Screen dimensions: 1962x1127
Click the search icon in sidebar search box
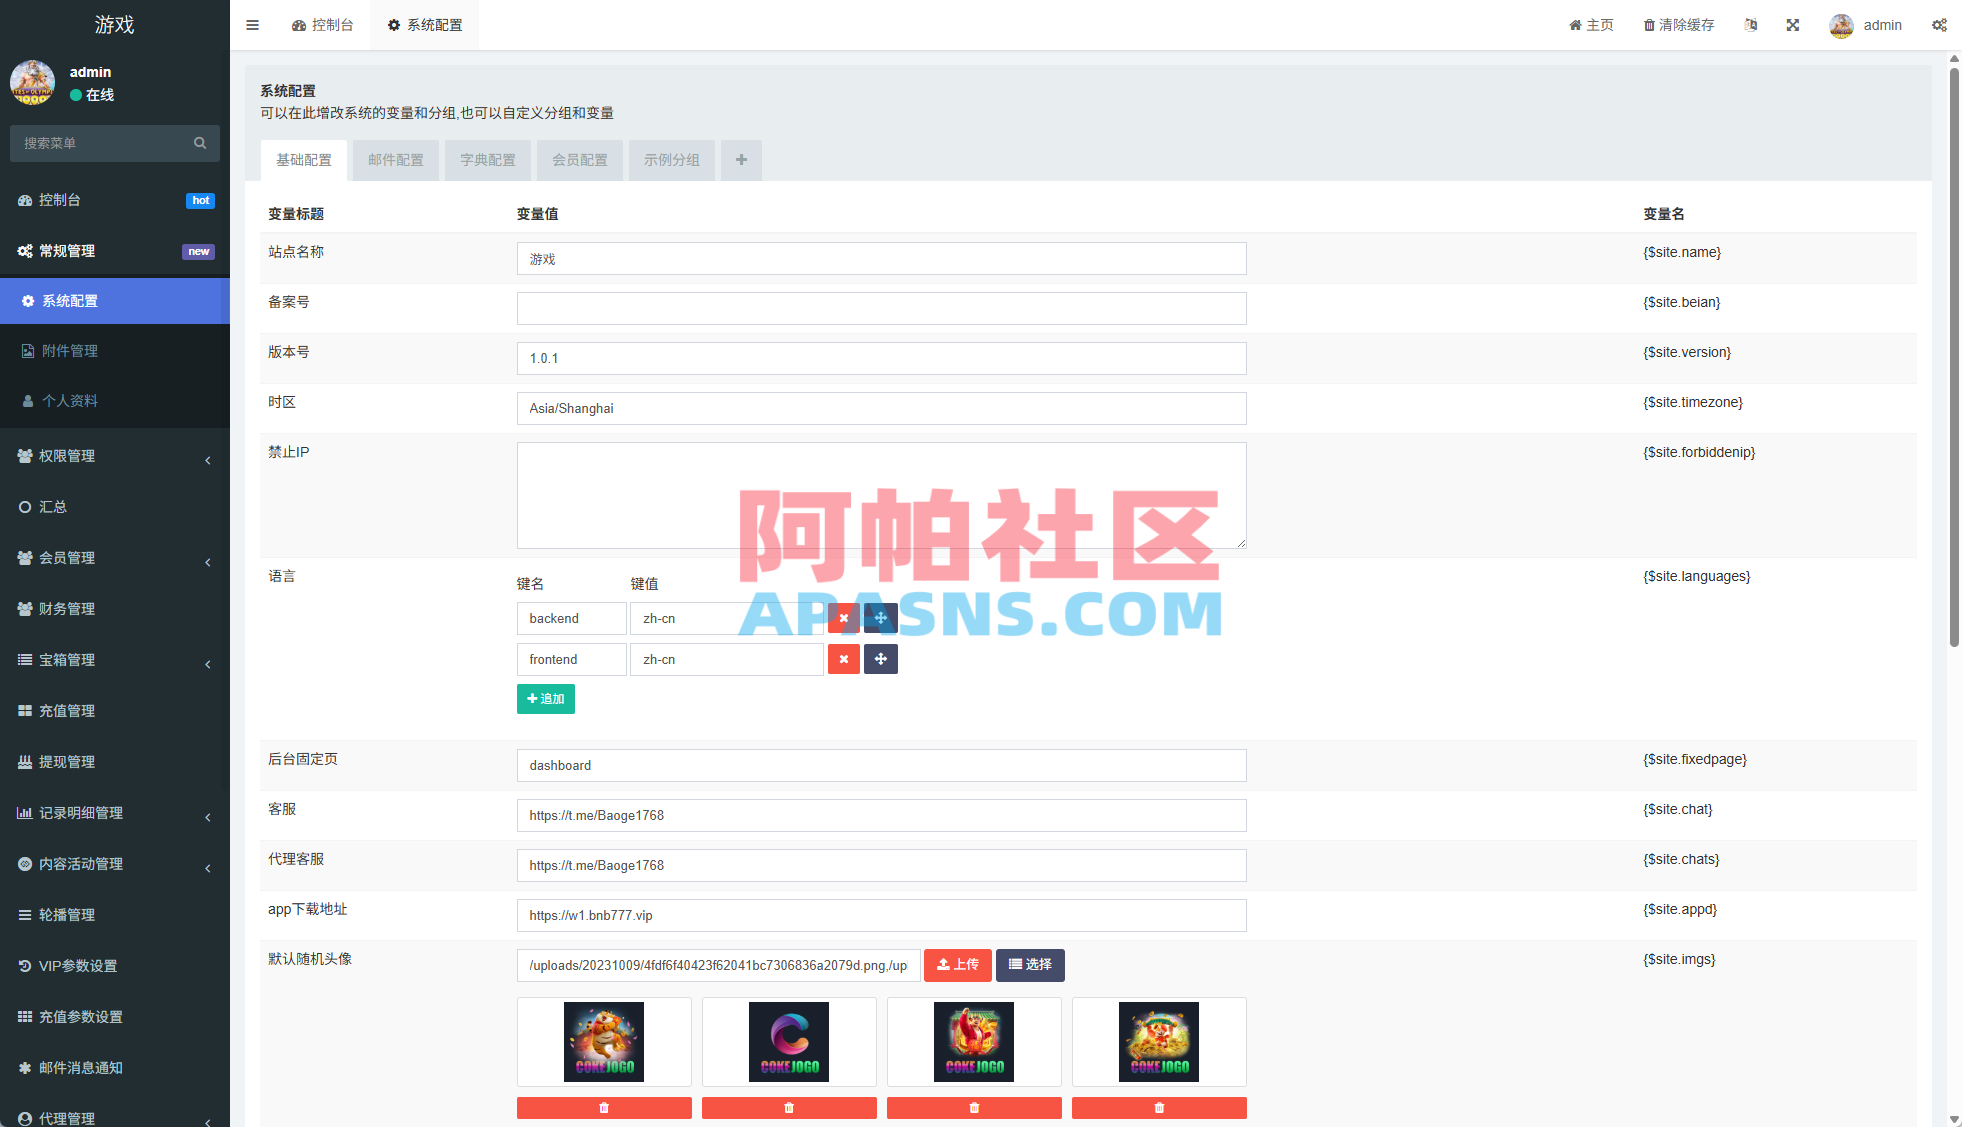point(200,143)
